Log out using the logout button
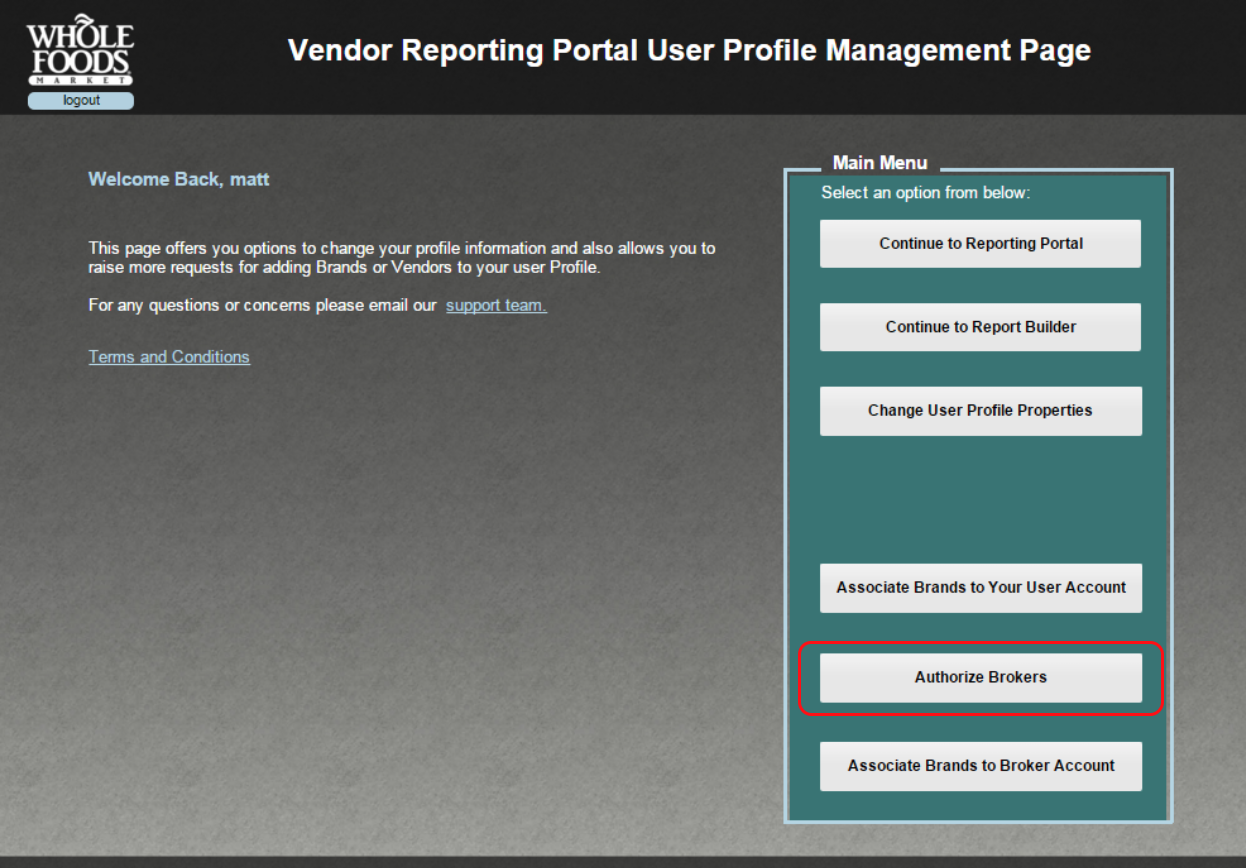1246x868 pixels. click(x=81, y=100)
